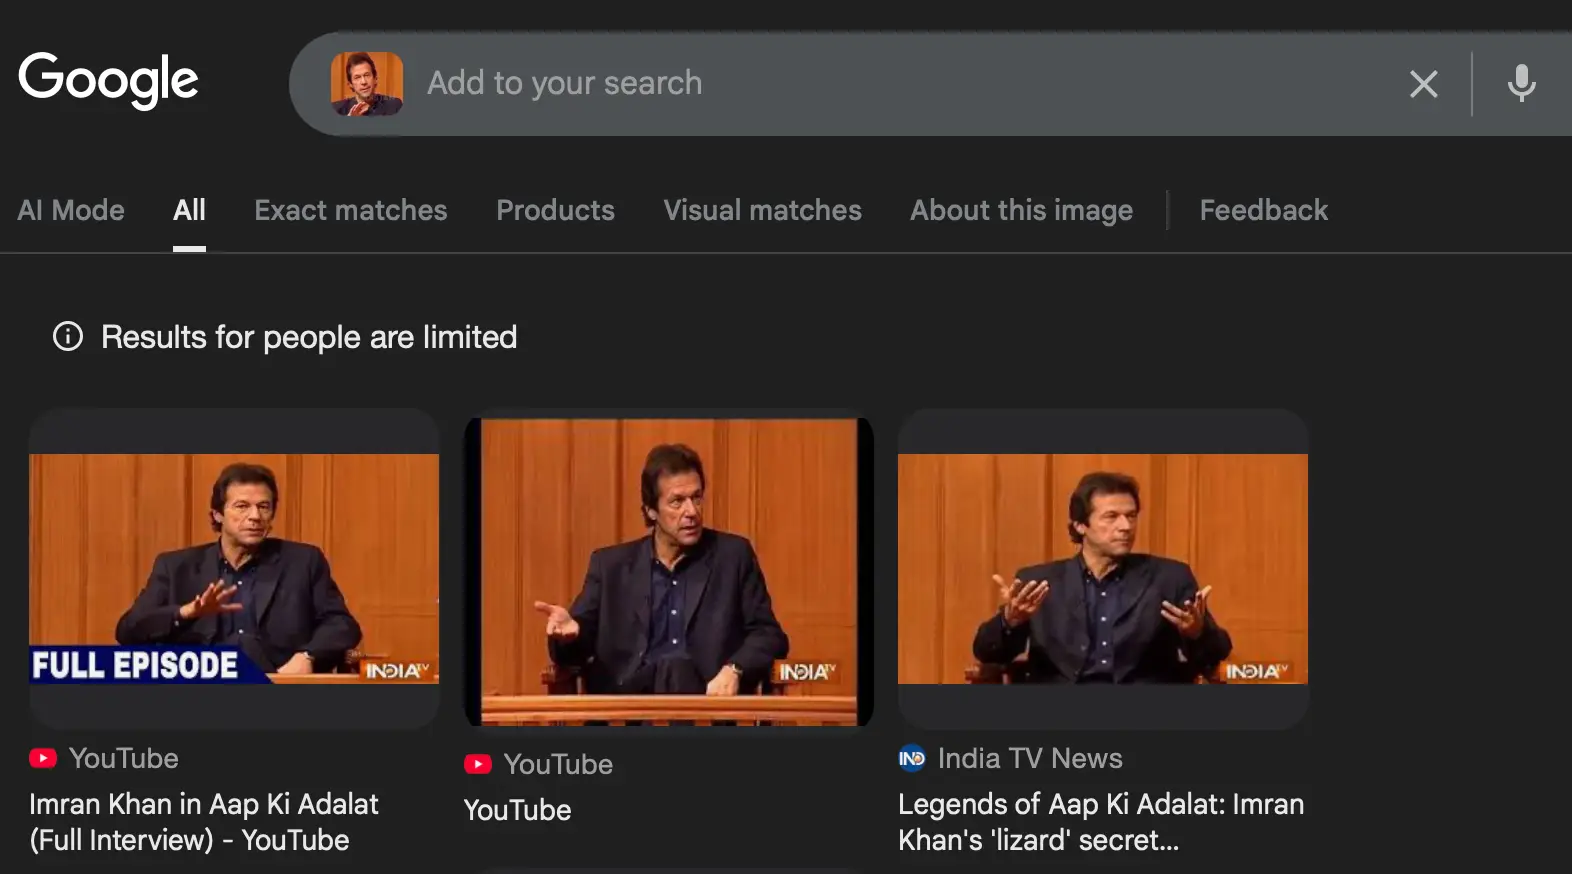1572x874 pixels.
Task: Open the FULL EPISODE video thumbnail
Action: (x=234, y=568)
